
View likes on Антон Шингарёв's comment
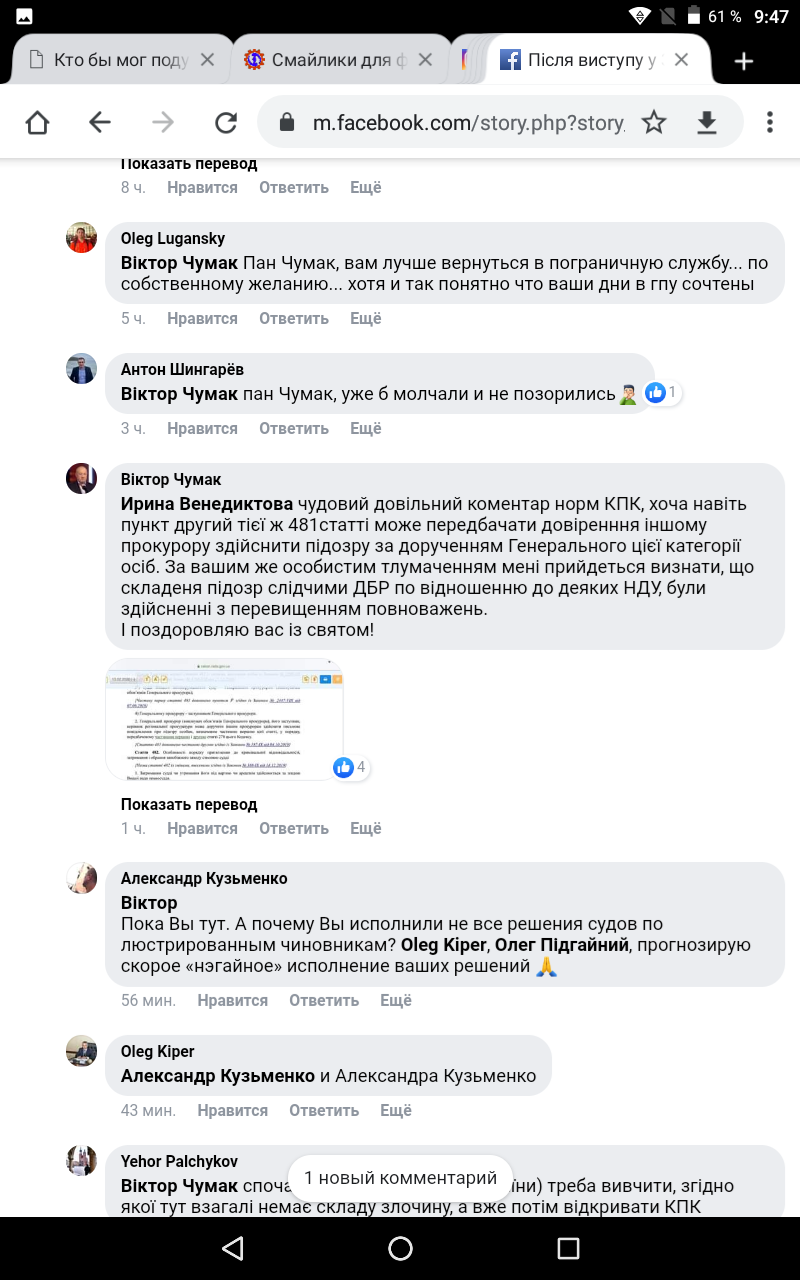(662, 393)
